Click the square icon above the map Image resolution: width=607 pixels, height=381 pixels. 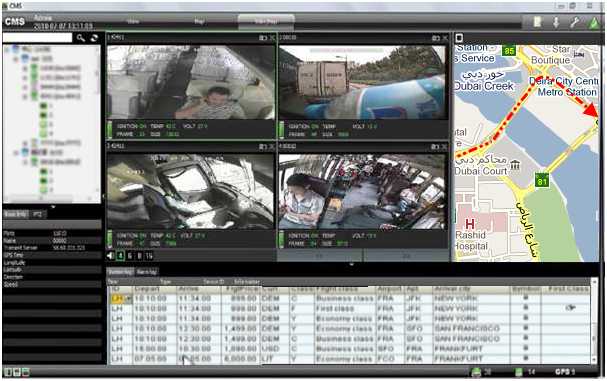(x=459, y=38)
